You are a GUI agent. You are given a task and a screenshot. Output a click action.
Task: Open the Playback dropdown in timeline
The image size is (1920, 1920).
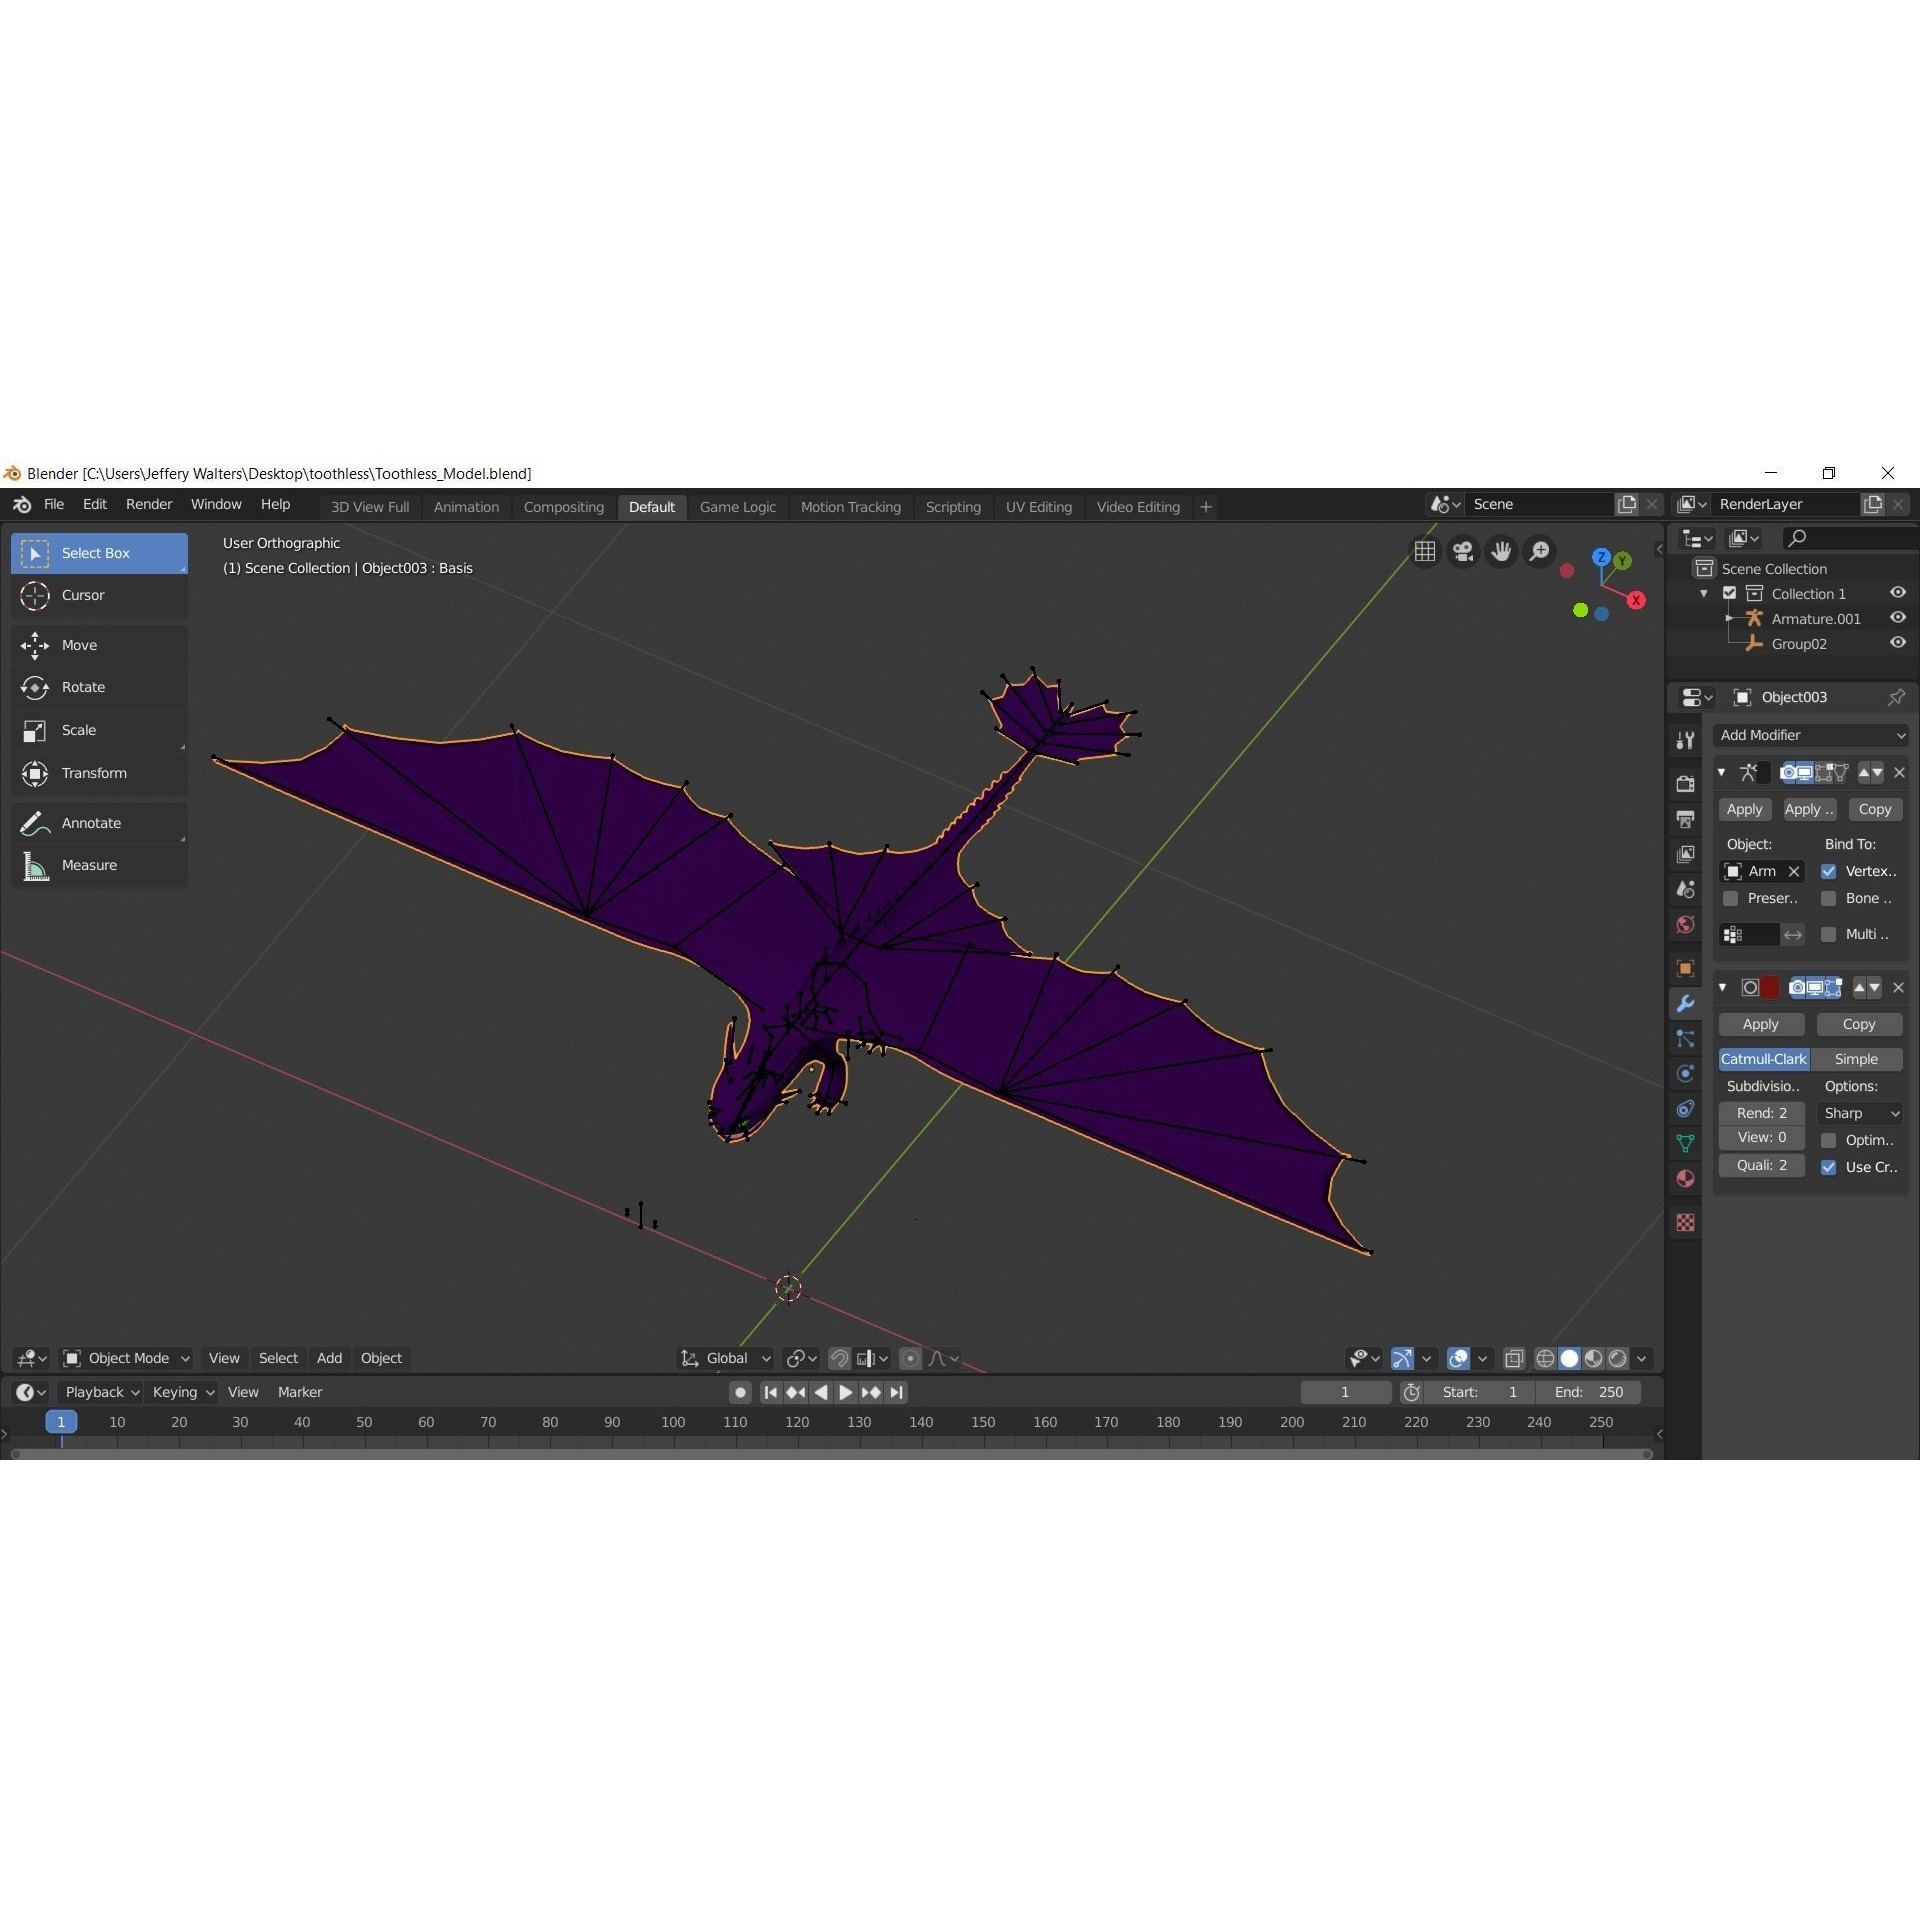tap(101, 1392)
